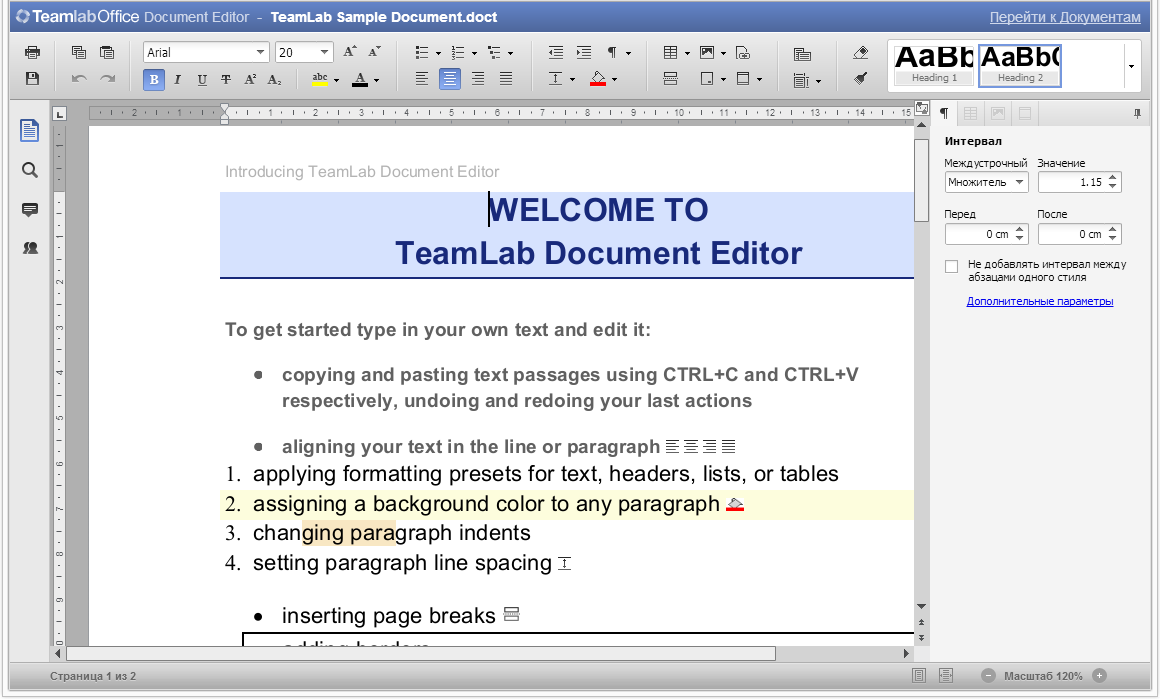Toggle Bold formatting off

coord(154,79)
